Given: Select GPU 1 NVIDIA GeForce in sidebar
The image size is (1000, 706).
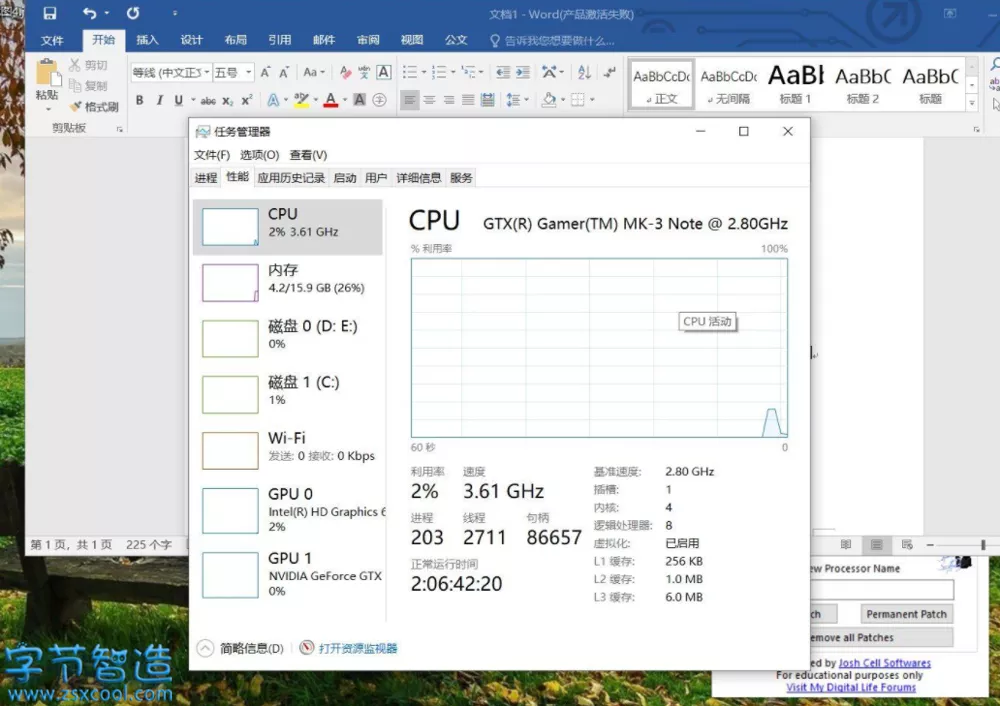Looking at the screenshot, I should click(288, 574).
